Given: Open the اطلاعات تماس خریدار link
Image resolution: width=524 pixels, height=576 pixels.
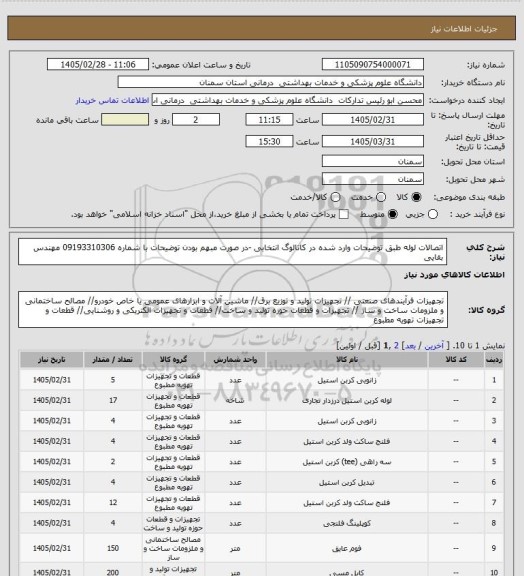Looking at the screenshot, I should [x=112, y=101].
